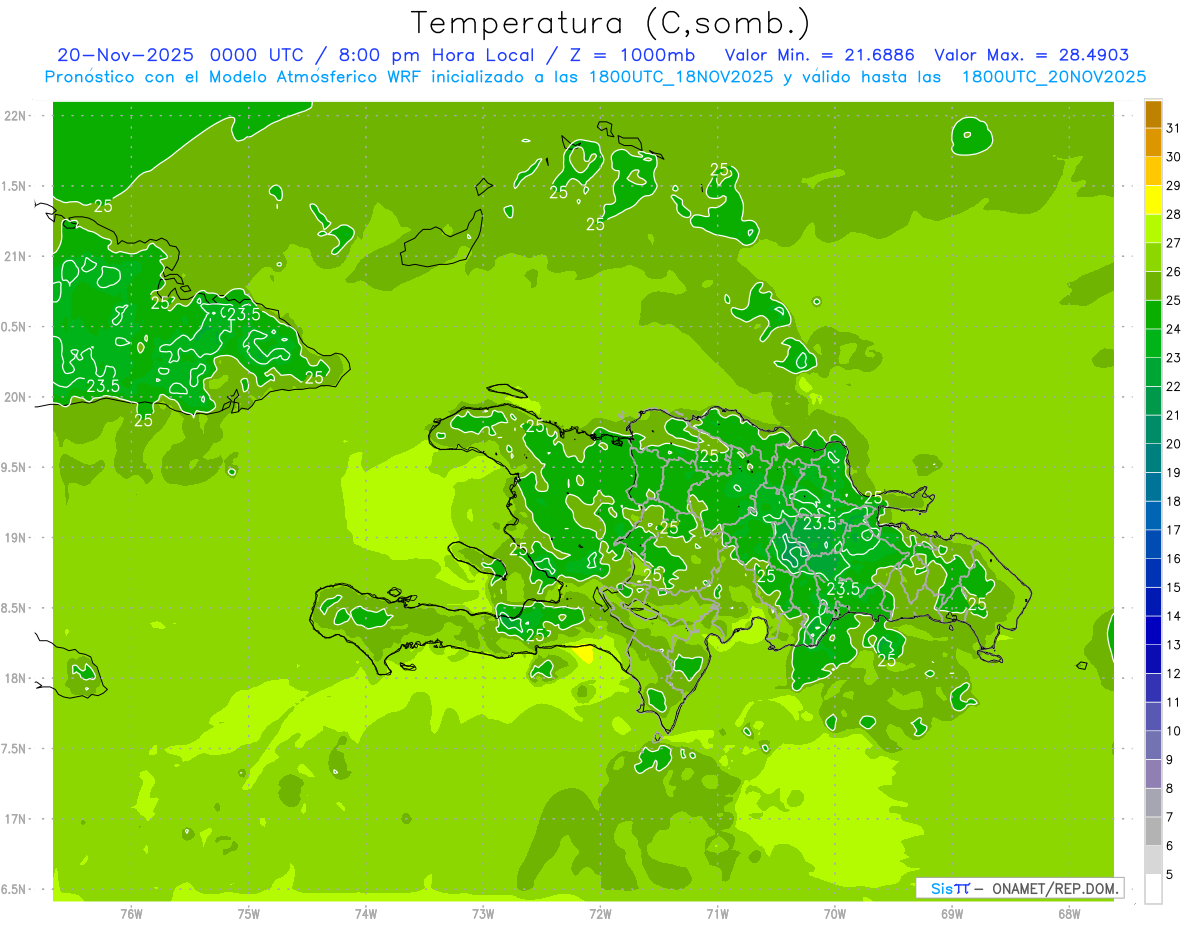Click the legend value "25" on the color scale
This screenshot has height=927, width=1200.
point(1174,300)
